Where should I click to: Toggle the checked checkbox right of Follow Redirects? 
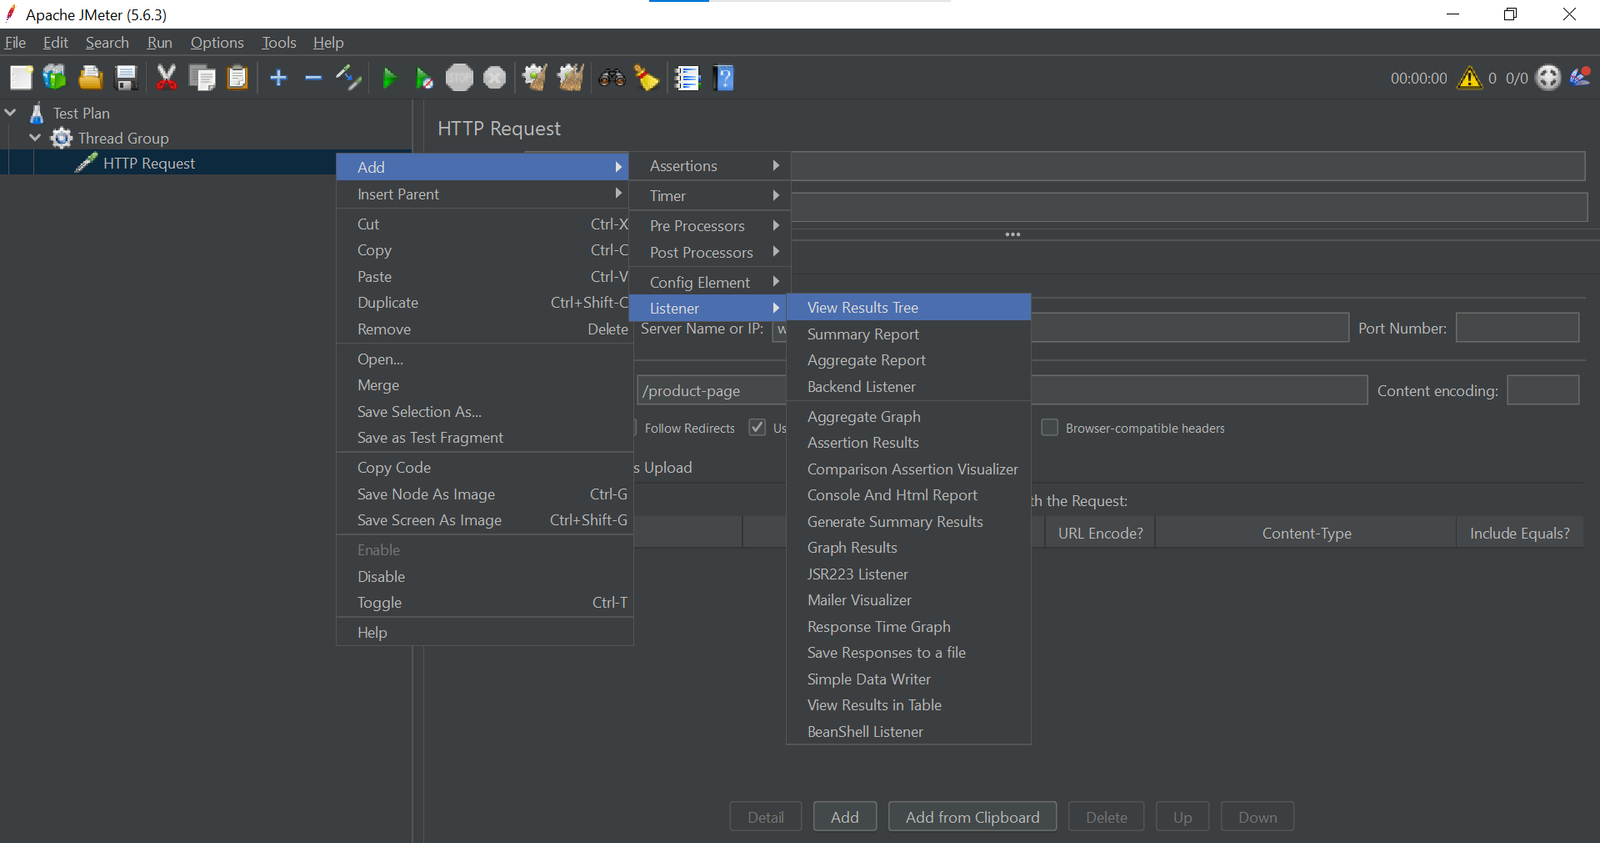click(757, 428)
